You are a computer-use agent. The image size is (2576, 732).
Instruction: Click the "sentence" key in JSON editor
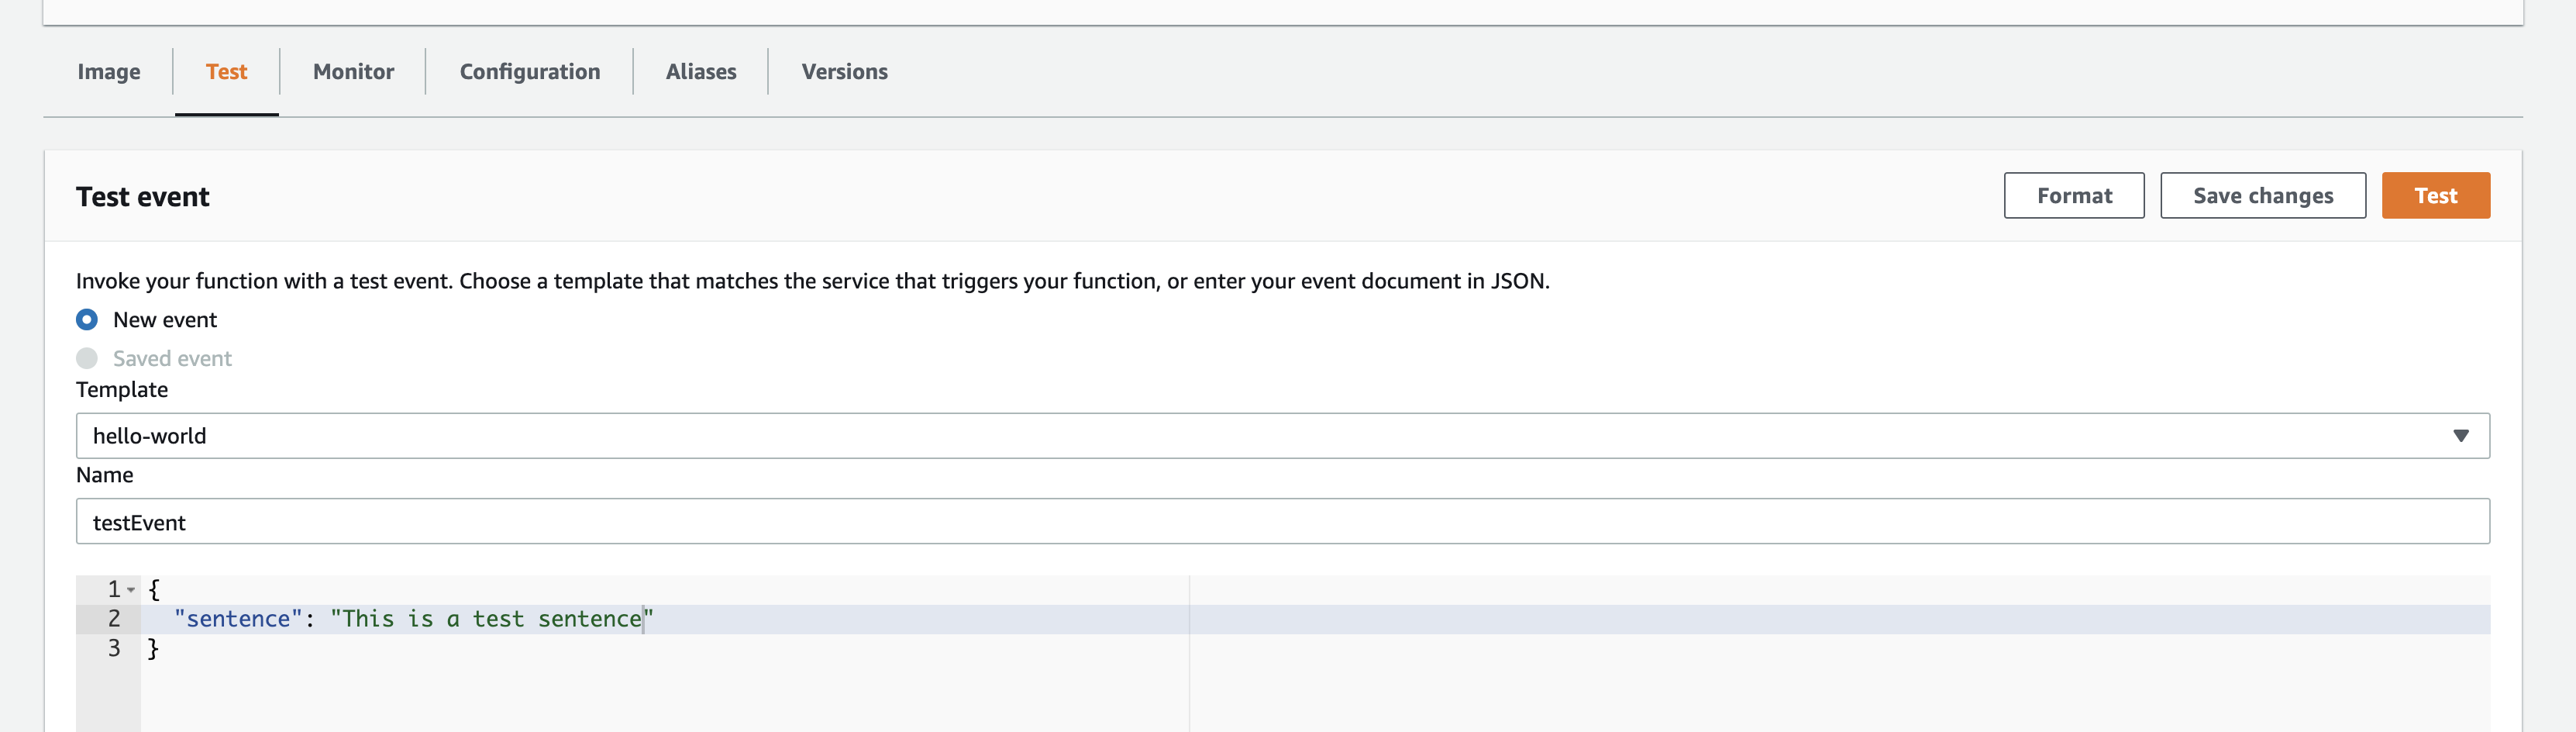pos(238,619)
